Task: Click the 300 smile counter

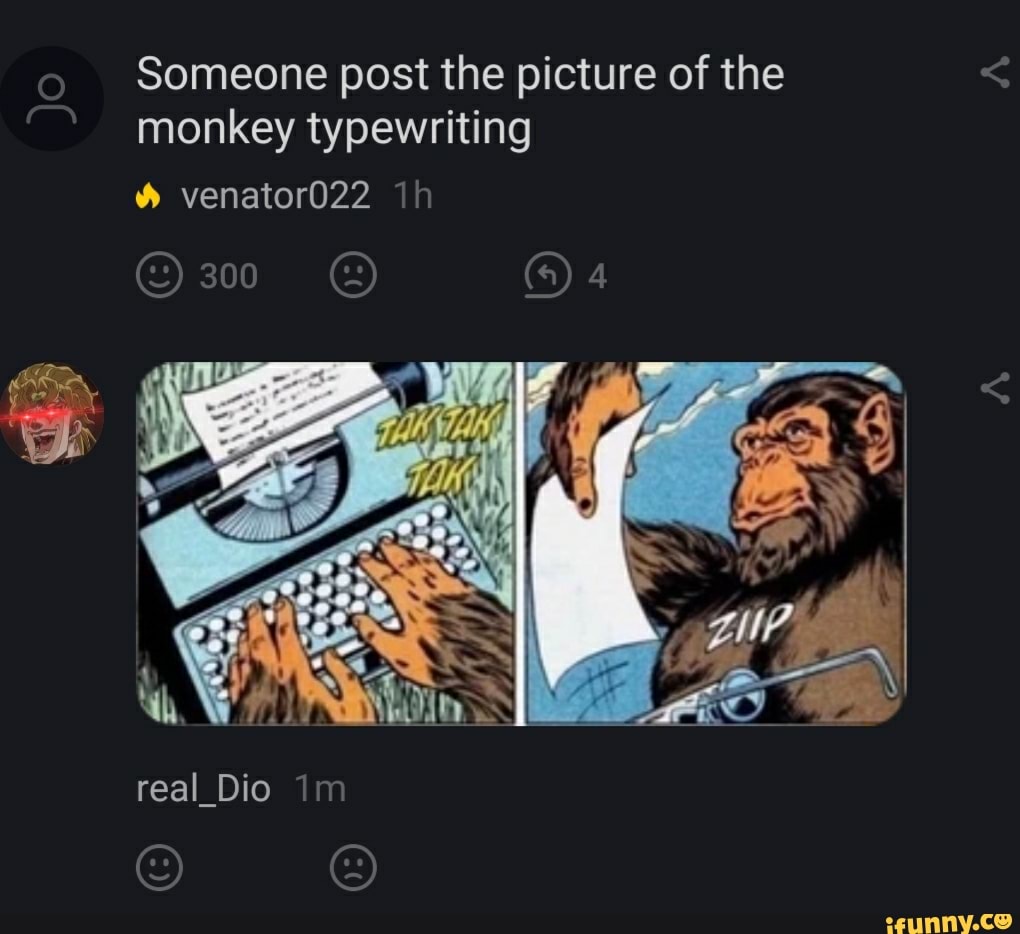Action: click(230, 275)
